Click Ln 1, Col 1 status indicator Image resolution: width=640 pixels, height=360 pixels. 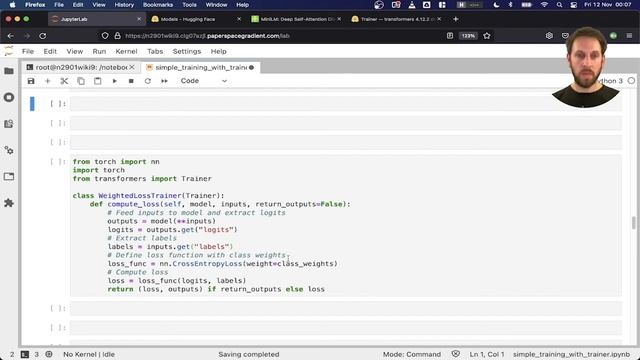[487, 354]
